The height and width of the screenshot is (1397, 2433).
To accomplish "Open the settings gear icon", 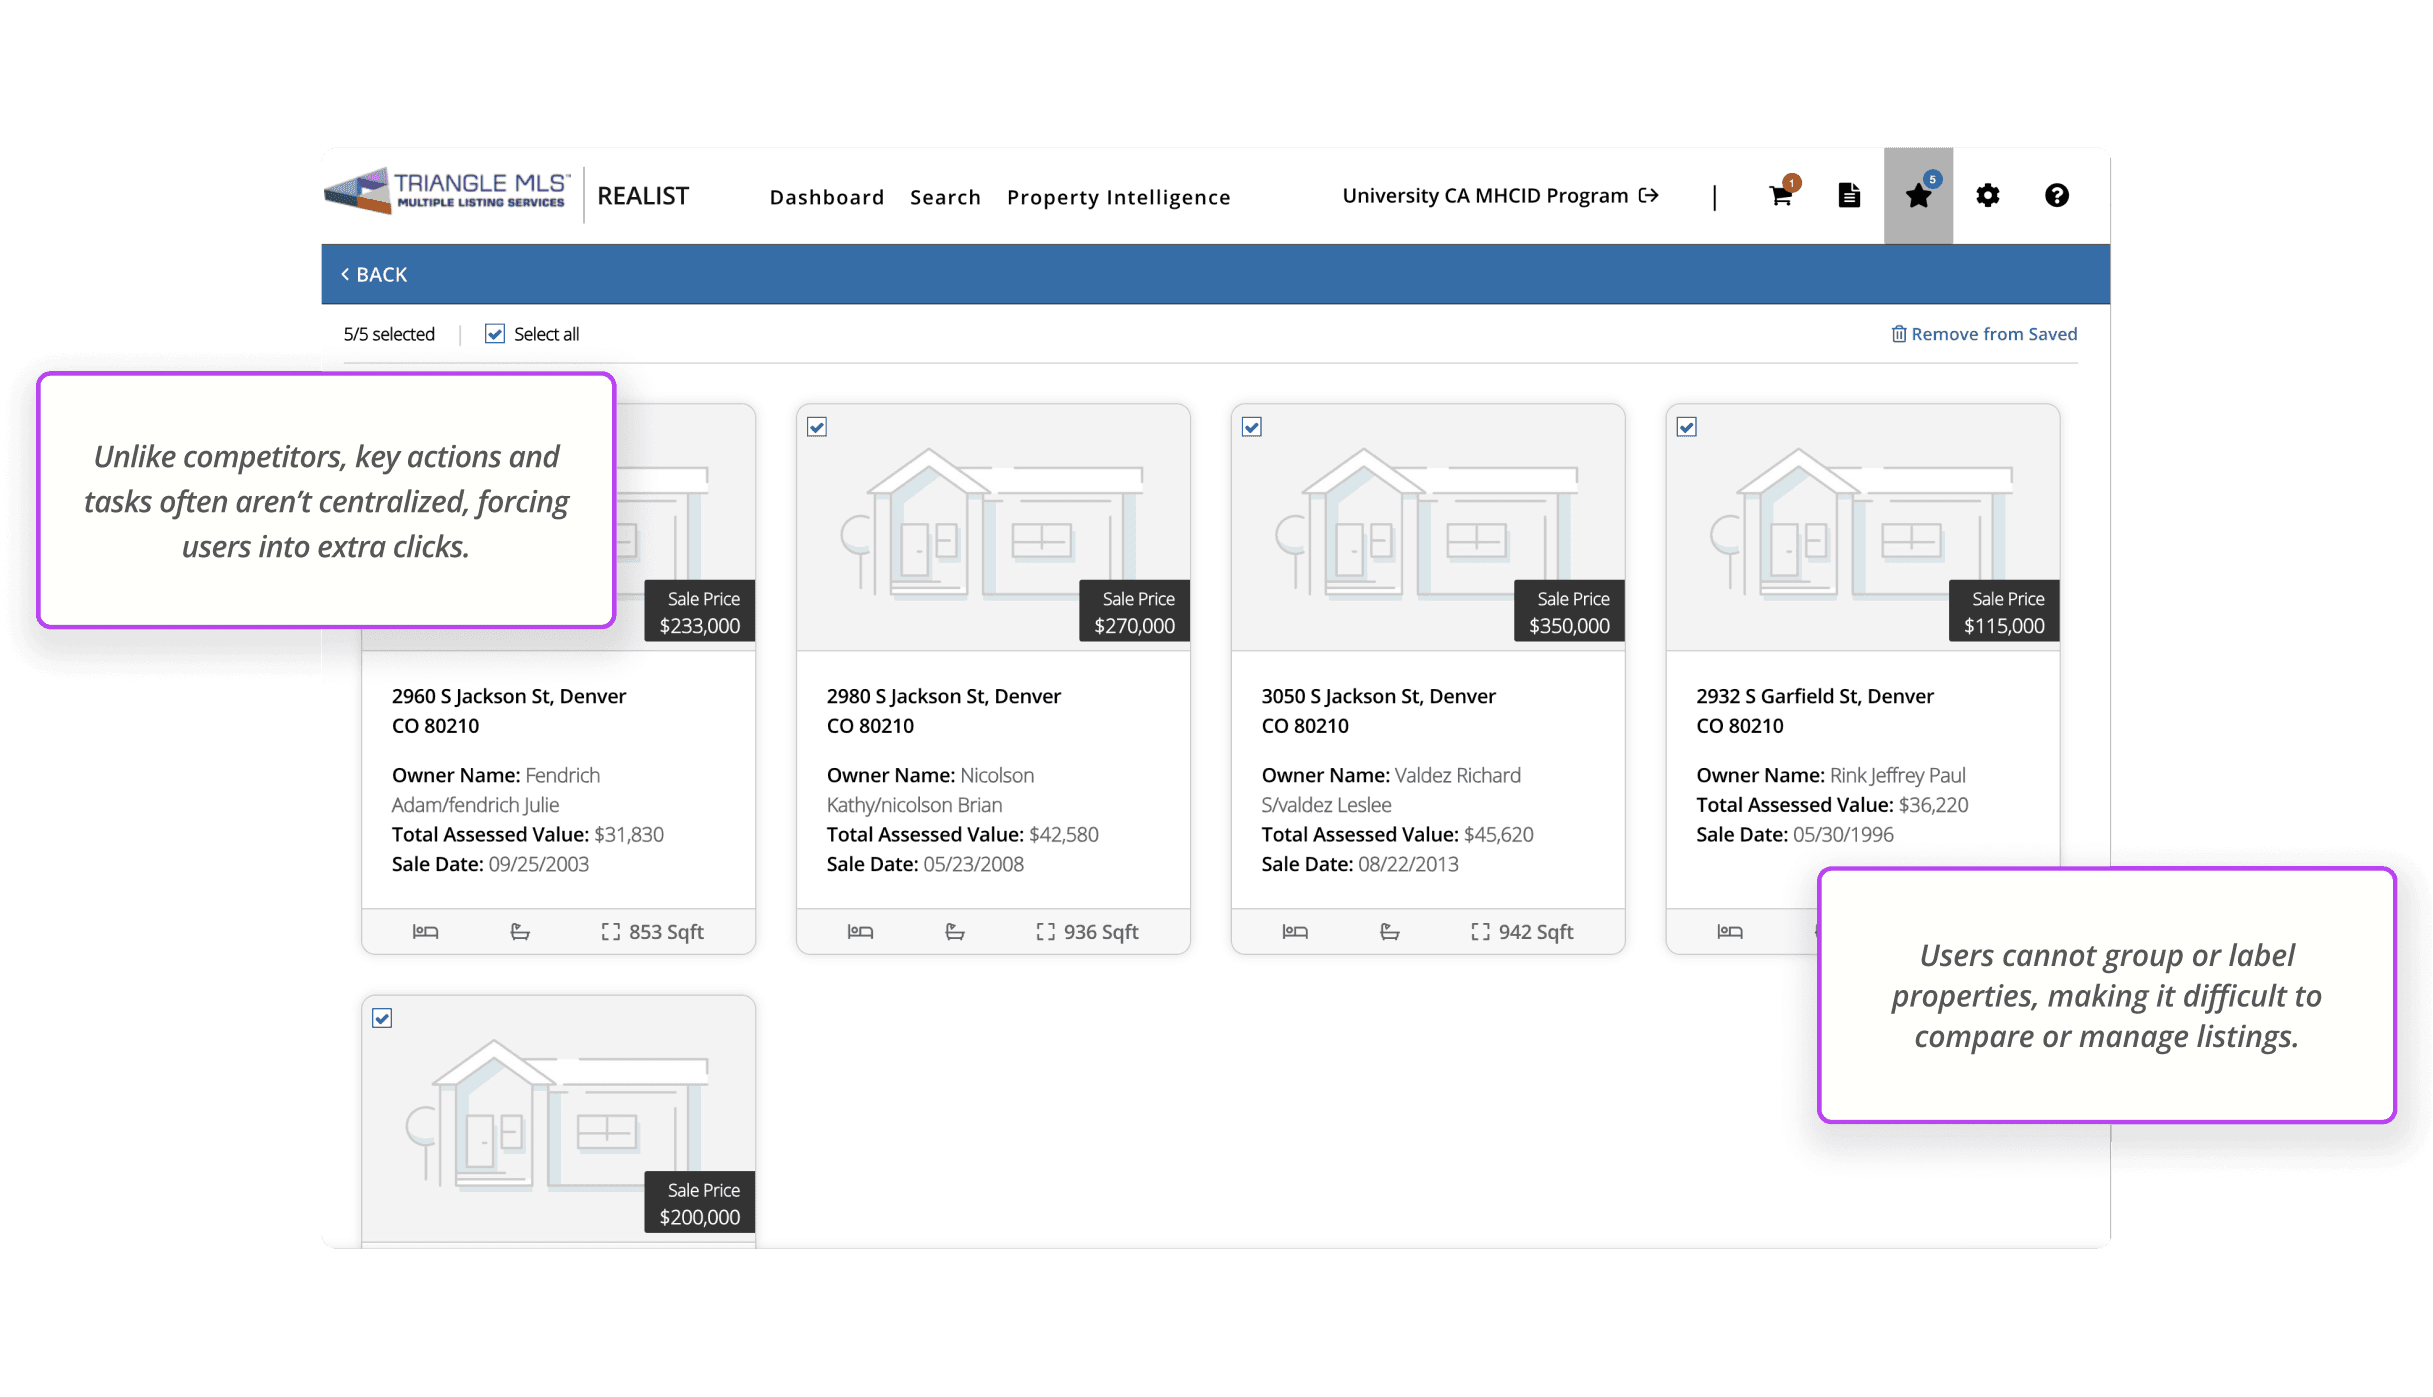I will 1987,196.
